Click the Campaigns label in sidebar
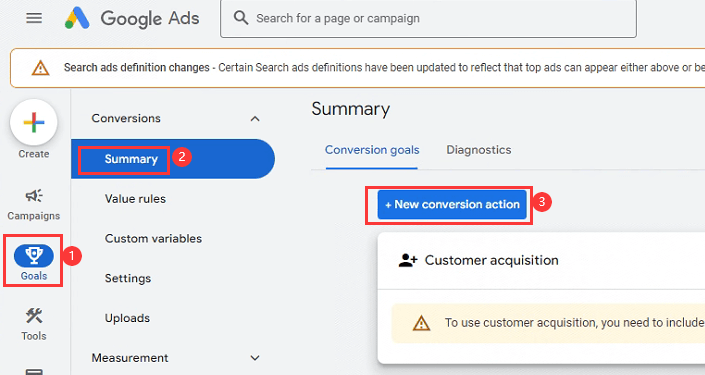 pyautogui.click(x=34, y=216)
